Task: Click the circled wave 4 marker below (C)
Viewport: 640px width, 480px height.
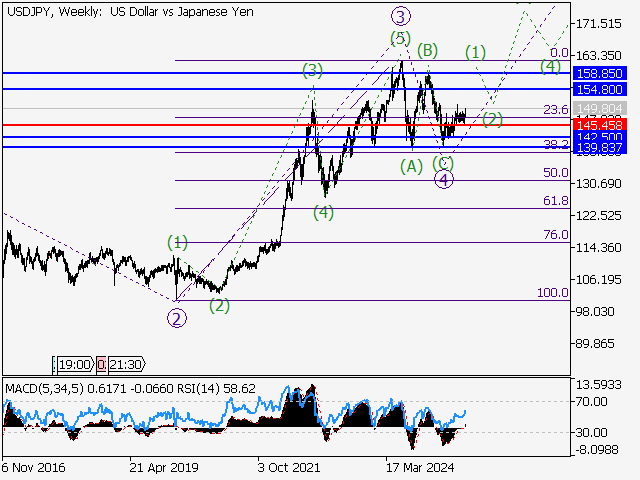Action: pos(445,179)
